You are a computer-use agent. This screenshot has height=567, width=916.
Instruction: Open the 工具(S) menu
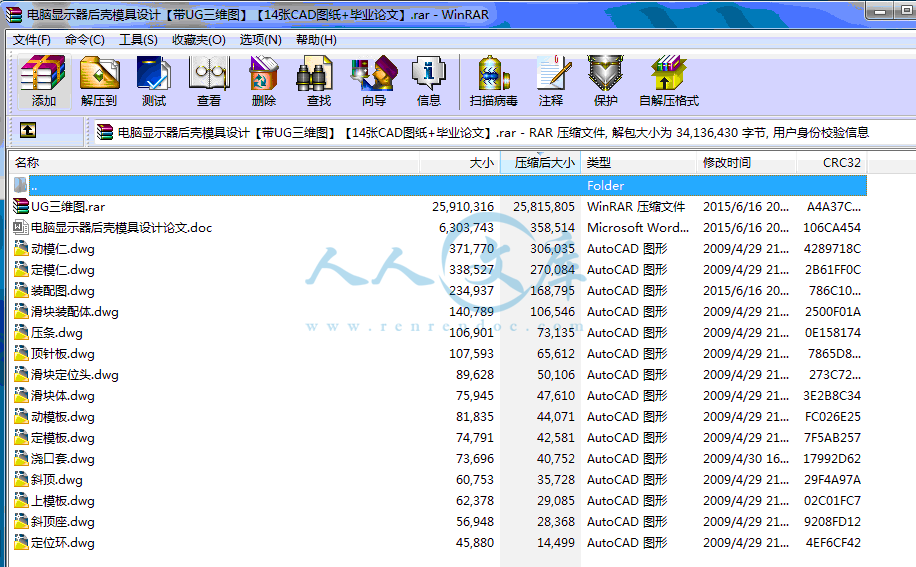pyautogui.click(x=138, y=40)
